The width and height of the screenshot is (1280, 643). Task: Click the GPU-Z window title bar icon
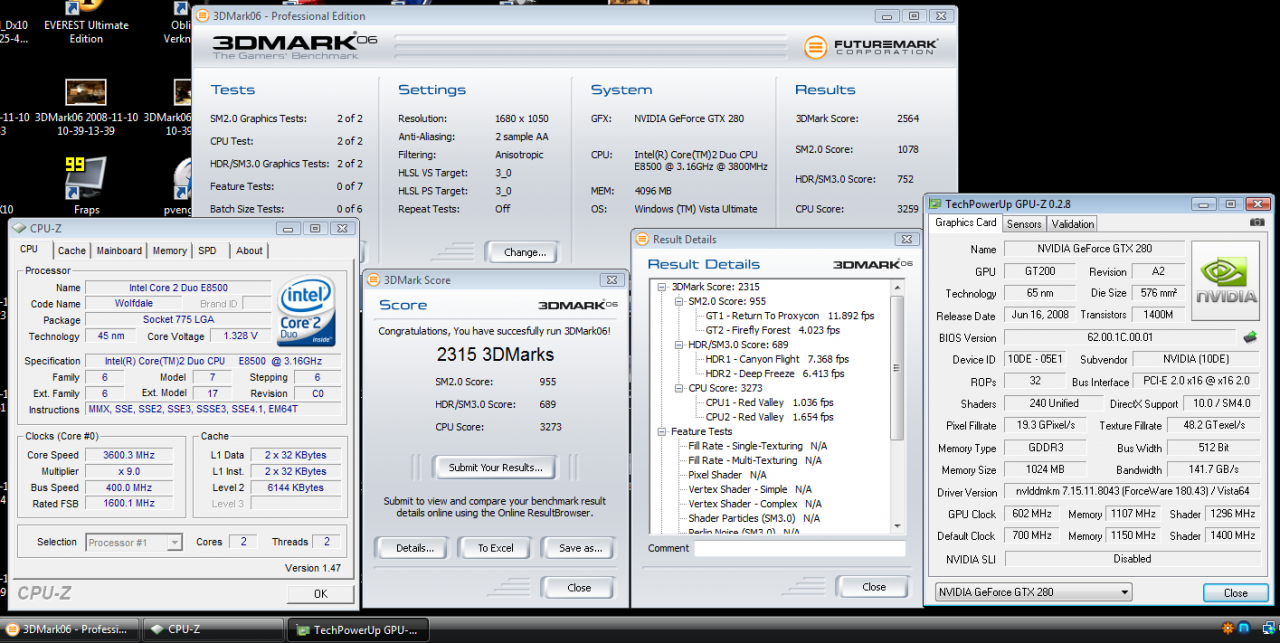[x=935, y=203]
